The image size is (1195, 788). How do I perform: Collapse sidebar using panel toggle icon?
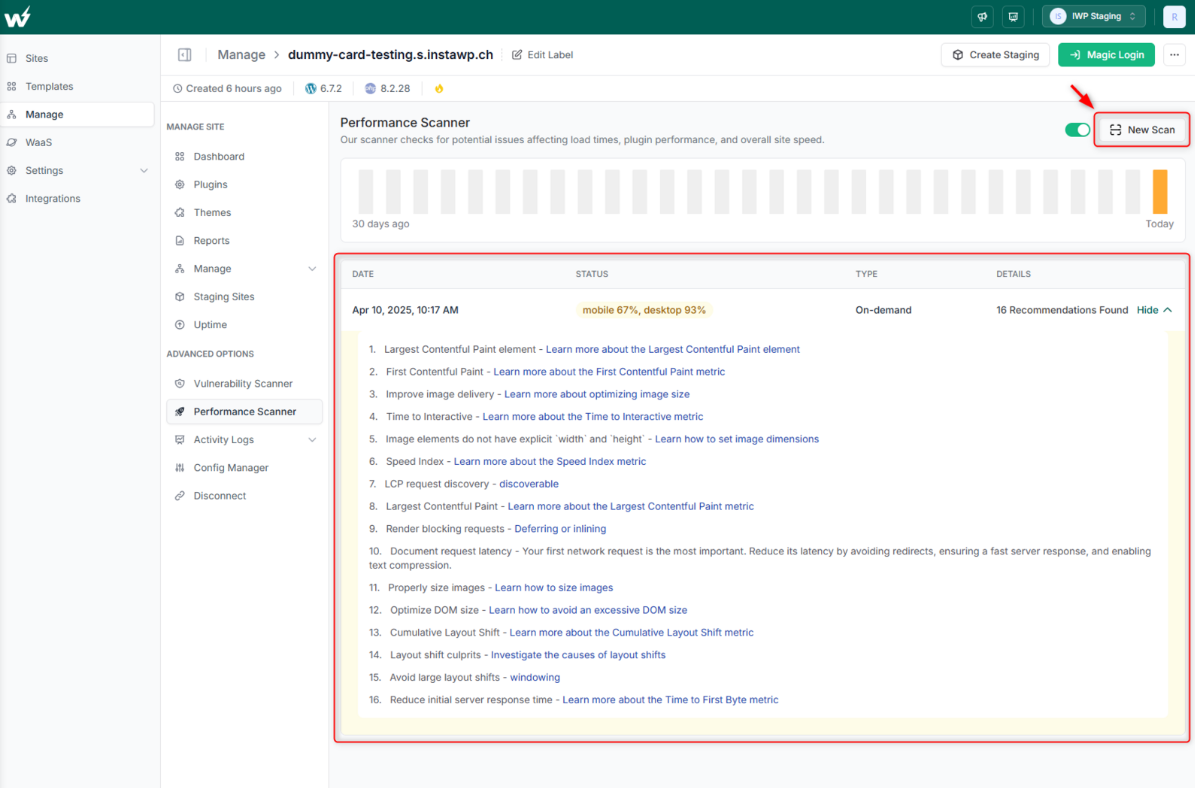tap(184, 55)
